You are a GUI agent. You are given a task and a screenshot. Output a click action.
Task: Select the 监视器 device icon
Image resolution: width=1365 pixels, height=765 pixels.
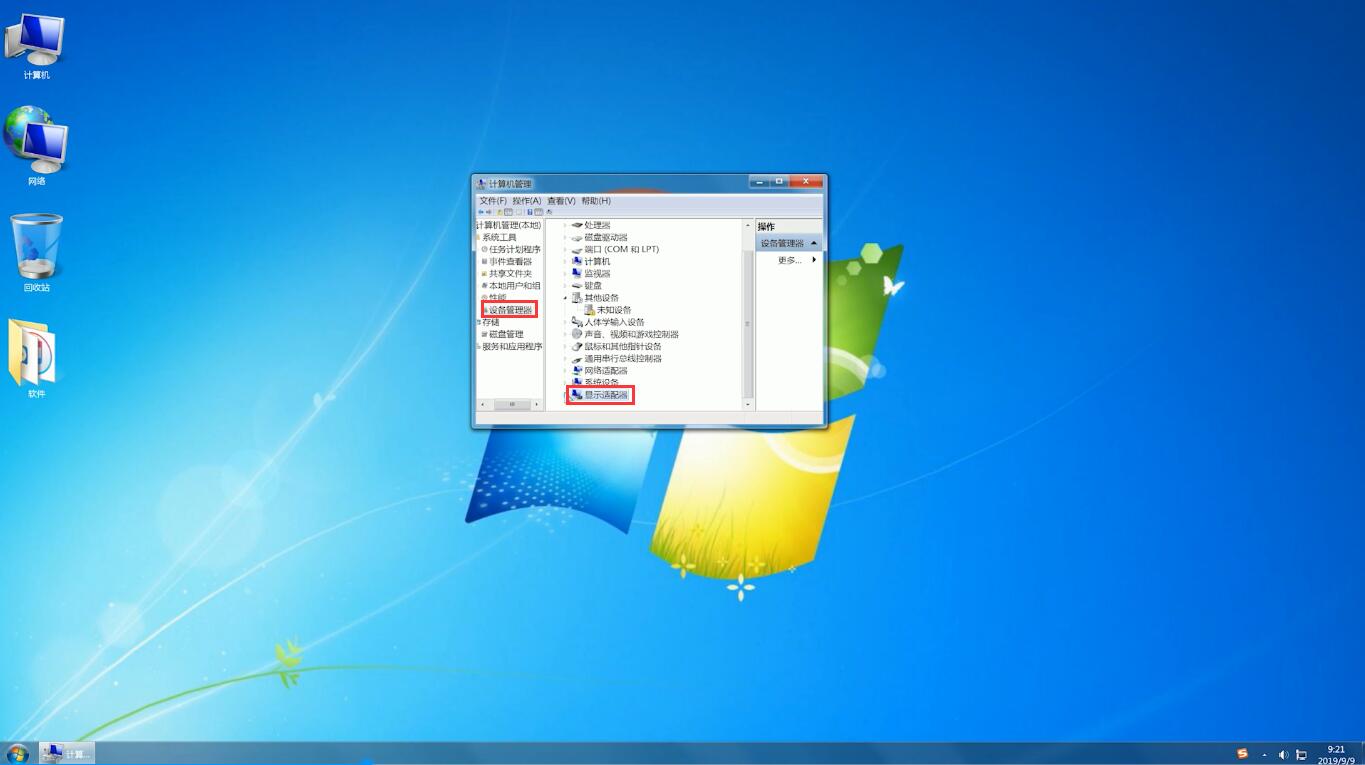577,273
